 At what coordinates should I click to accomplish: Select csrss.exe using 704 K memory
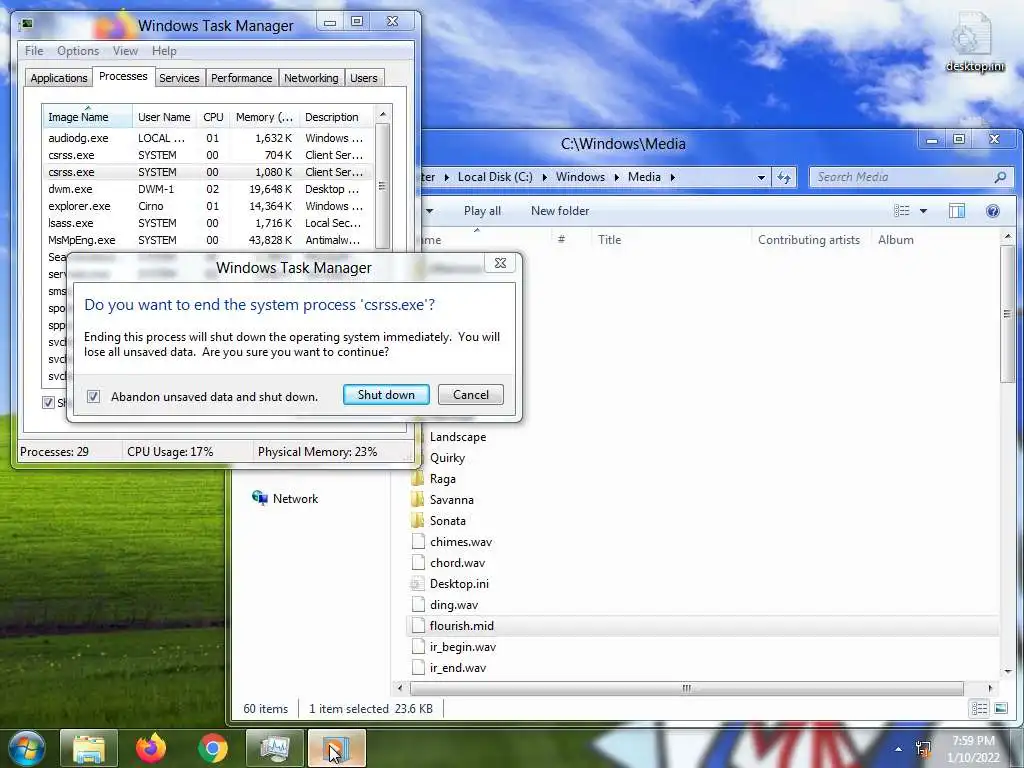pyautogui.click(x=208, y=155)
